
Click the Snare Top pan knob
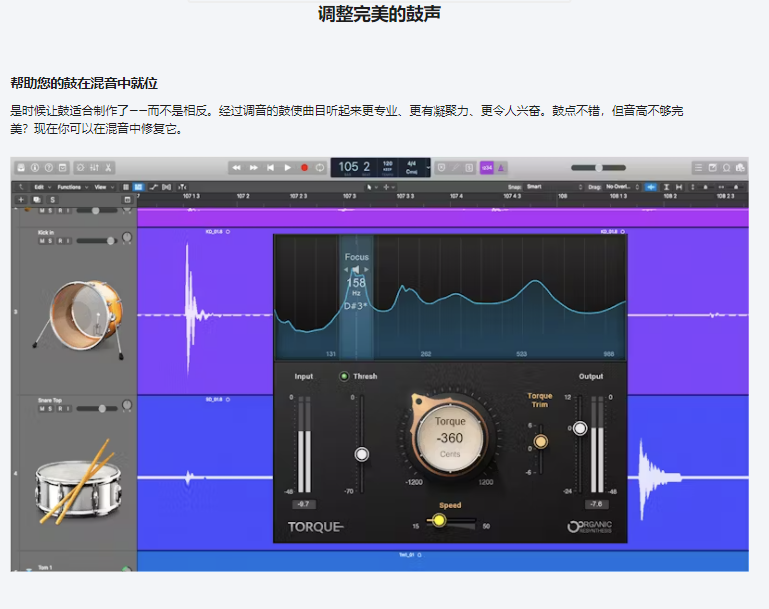[127, 405]
